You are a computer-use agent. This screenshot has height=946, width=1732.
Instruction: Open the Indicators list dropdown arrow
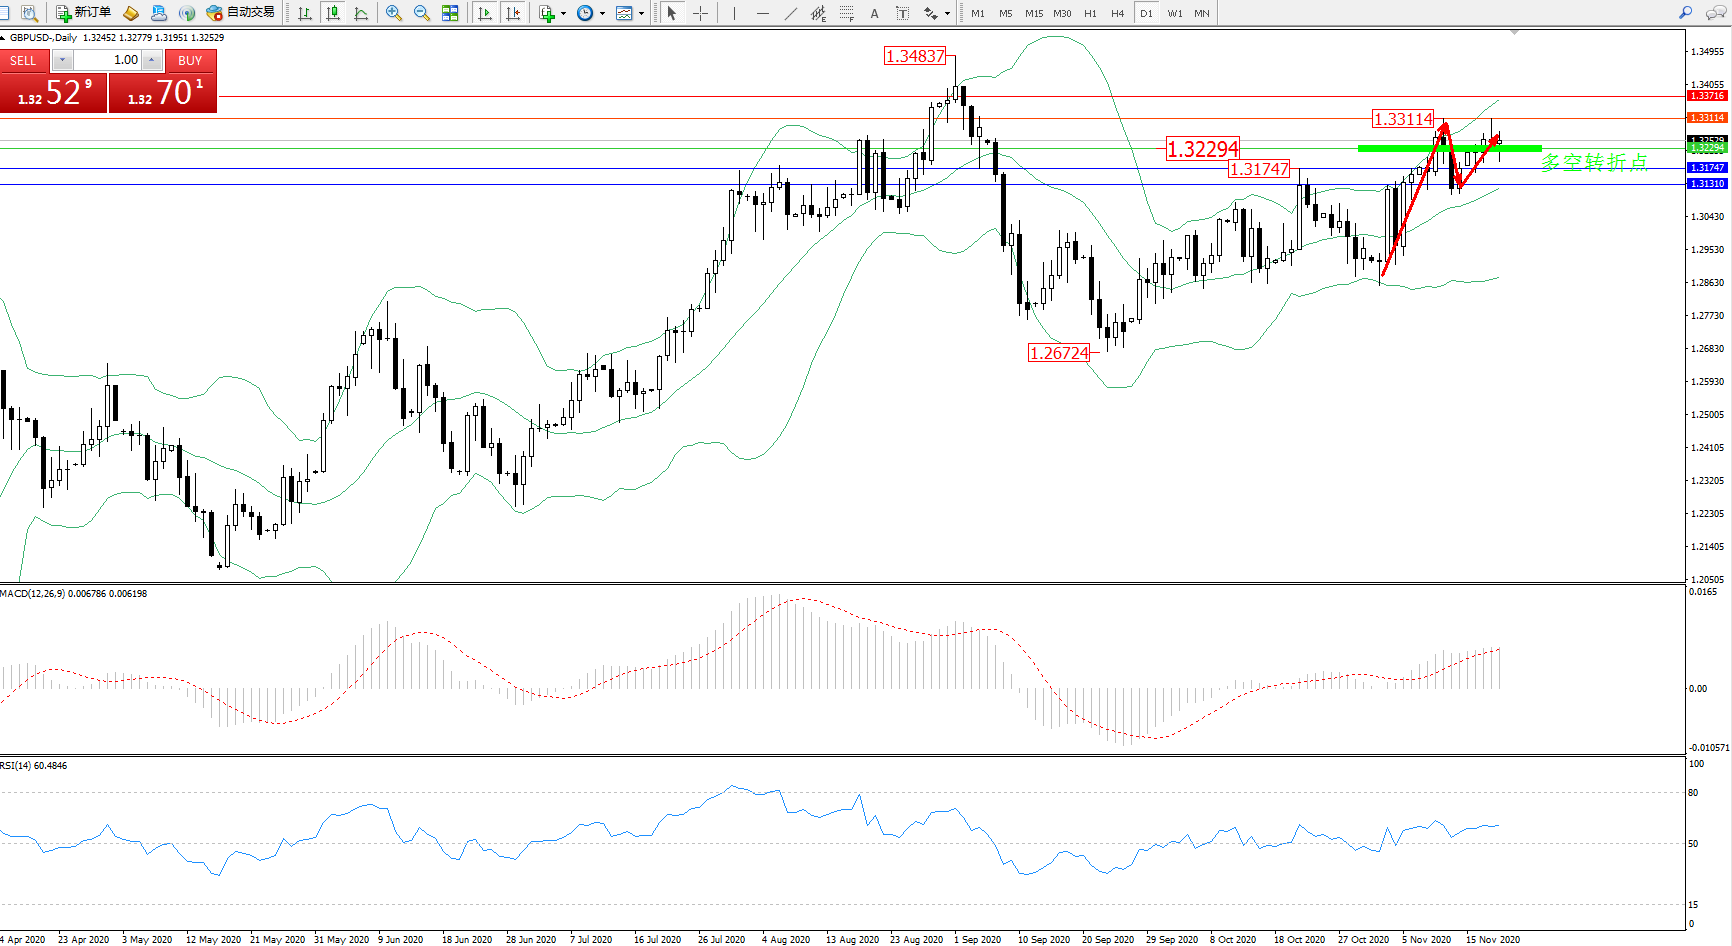[x=563, y=13]
